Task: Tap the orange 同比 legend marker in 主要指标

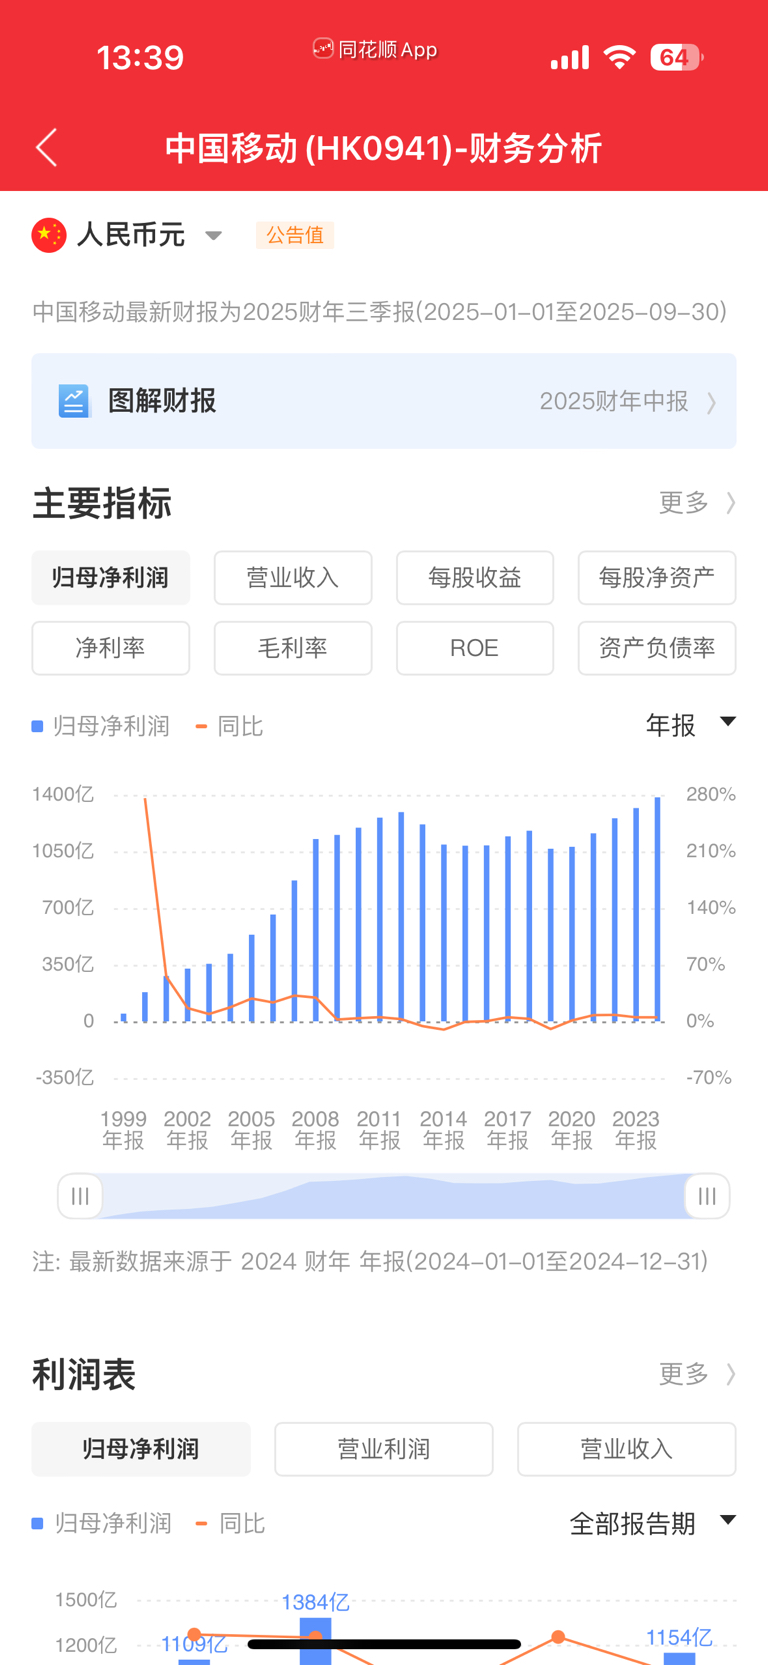Action: pyautogui.click(x=201, y=726)
